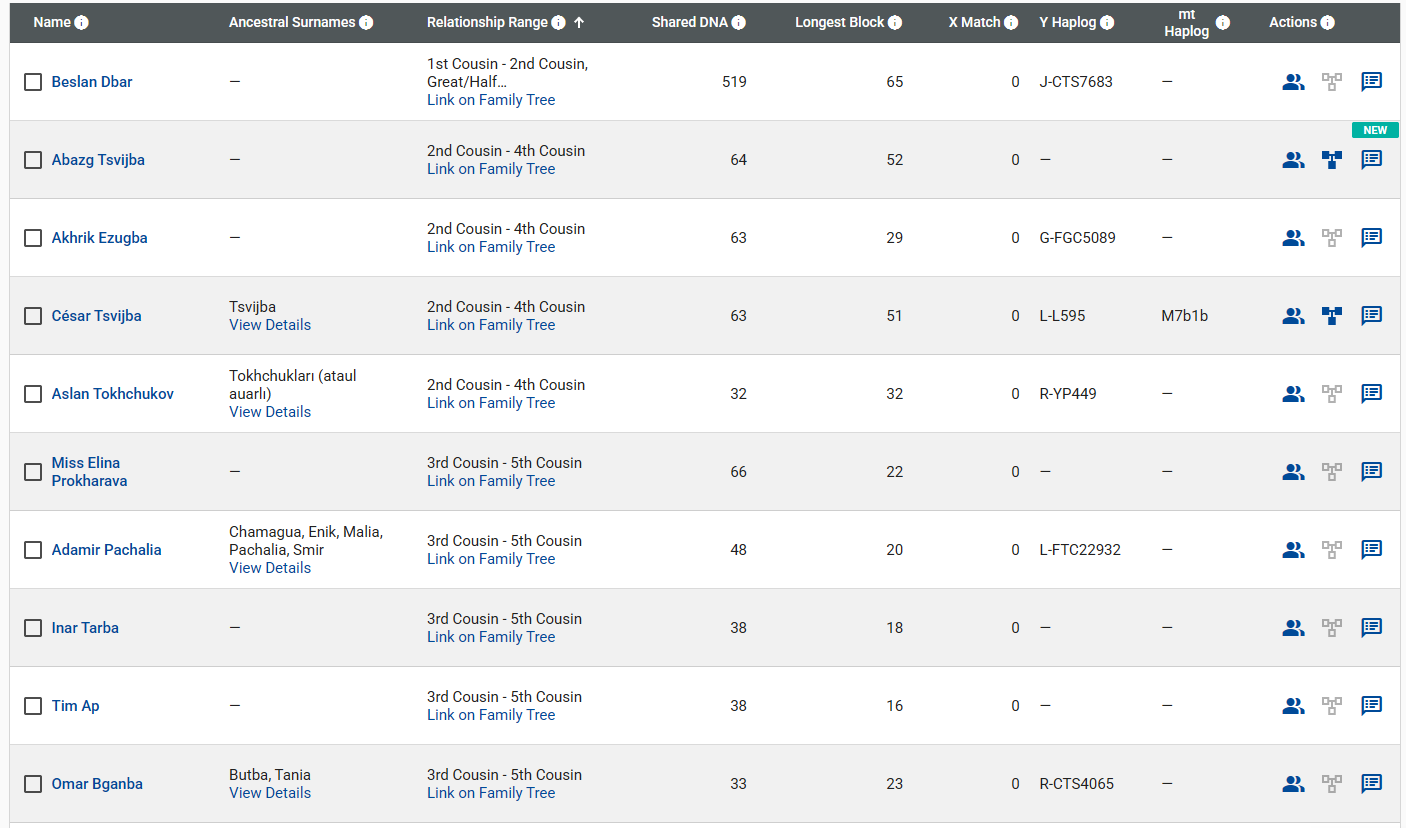Open Miss Elina Prokharava's profile
1406x828 pixels.
click(x=90, y=472)
